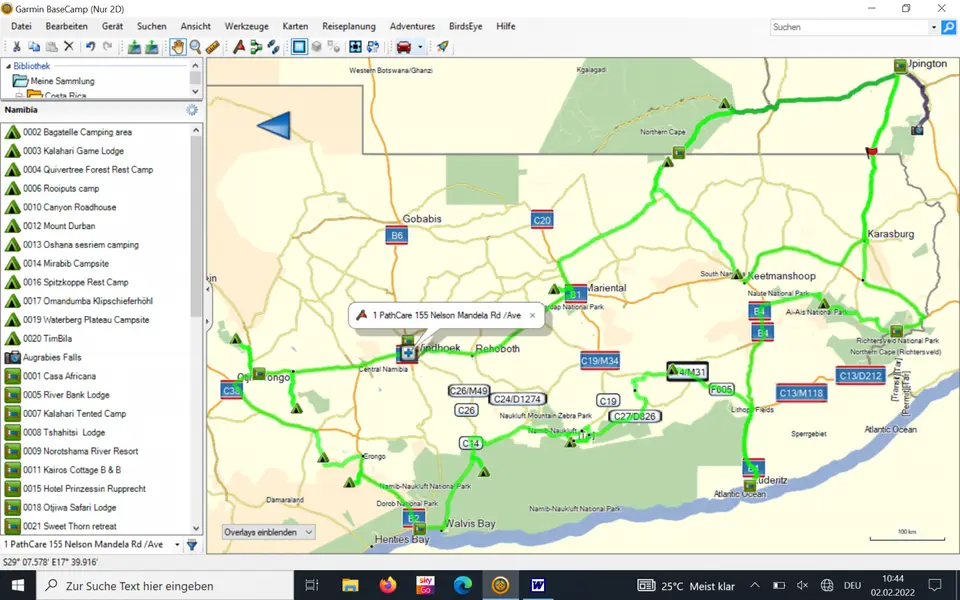960x600 pixels.
Task: Click the camera marker near Upington
Action: (917, 130)
